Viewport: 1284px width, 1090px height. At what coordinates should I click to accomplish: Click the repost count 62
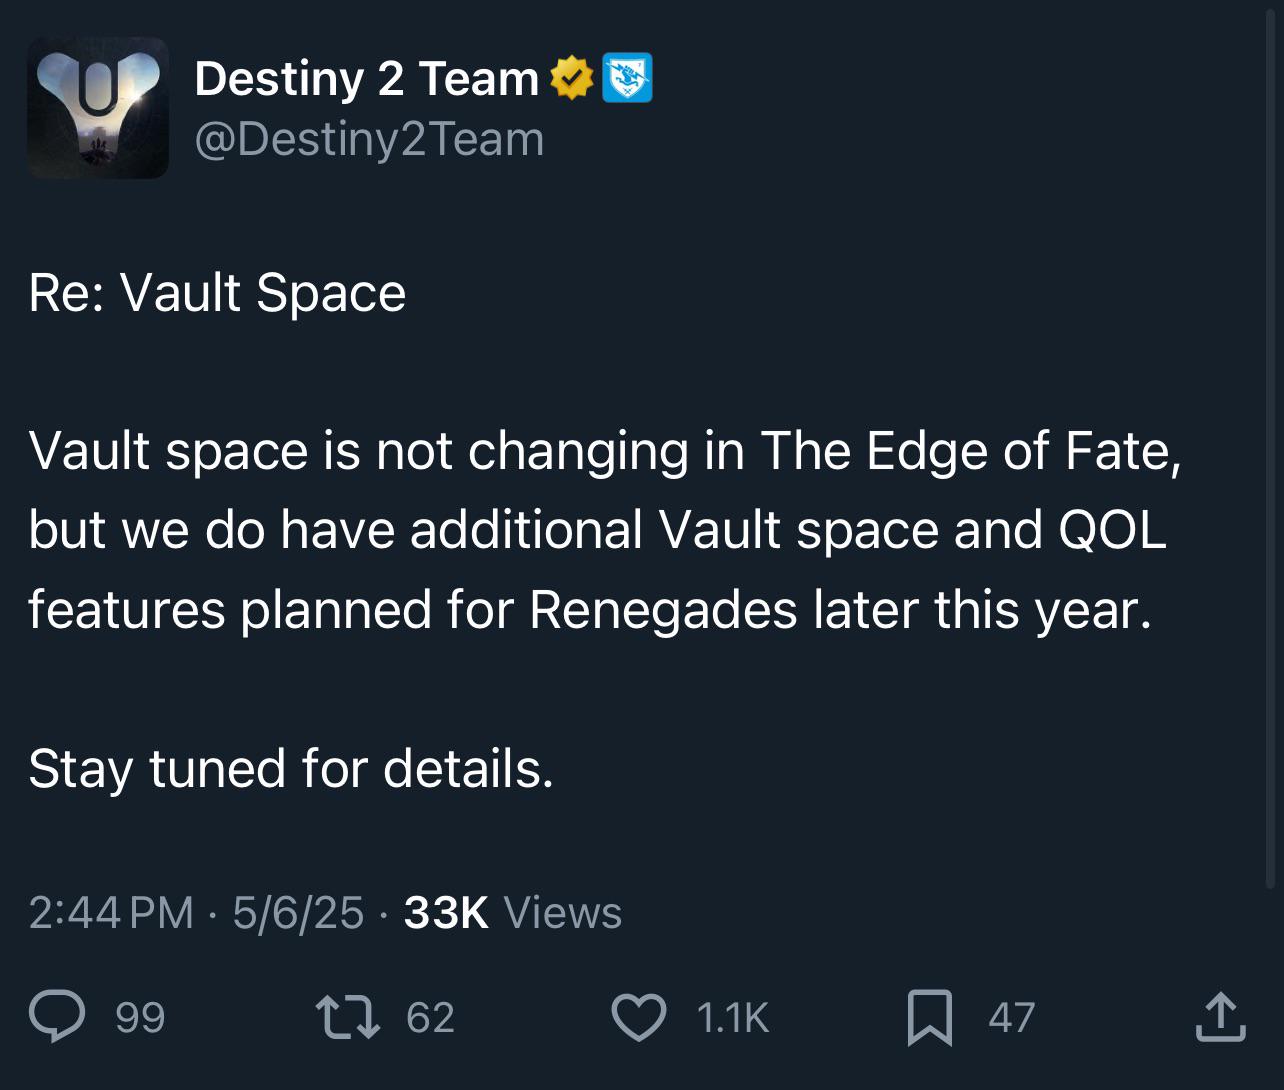coord(430,1017)
